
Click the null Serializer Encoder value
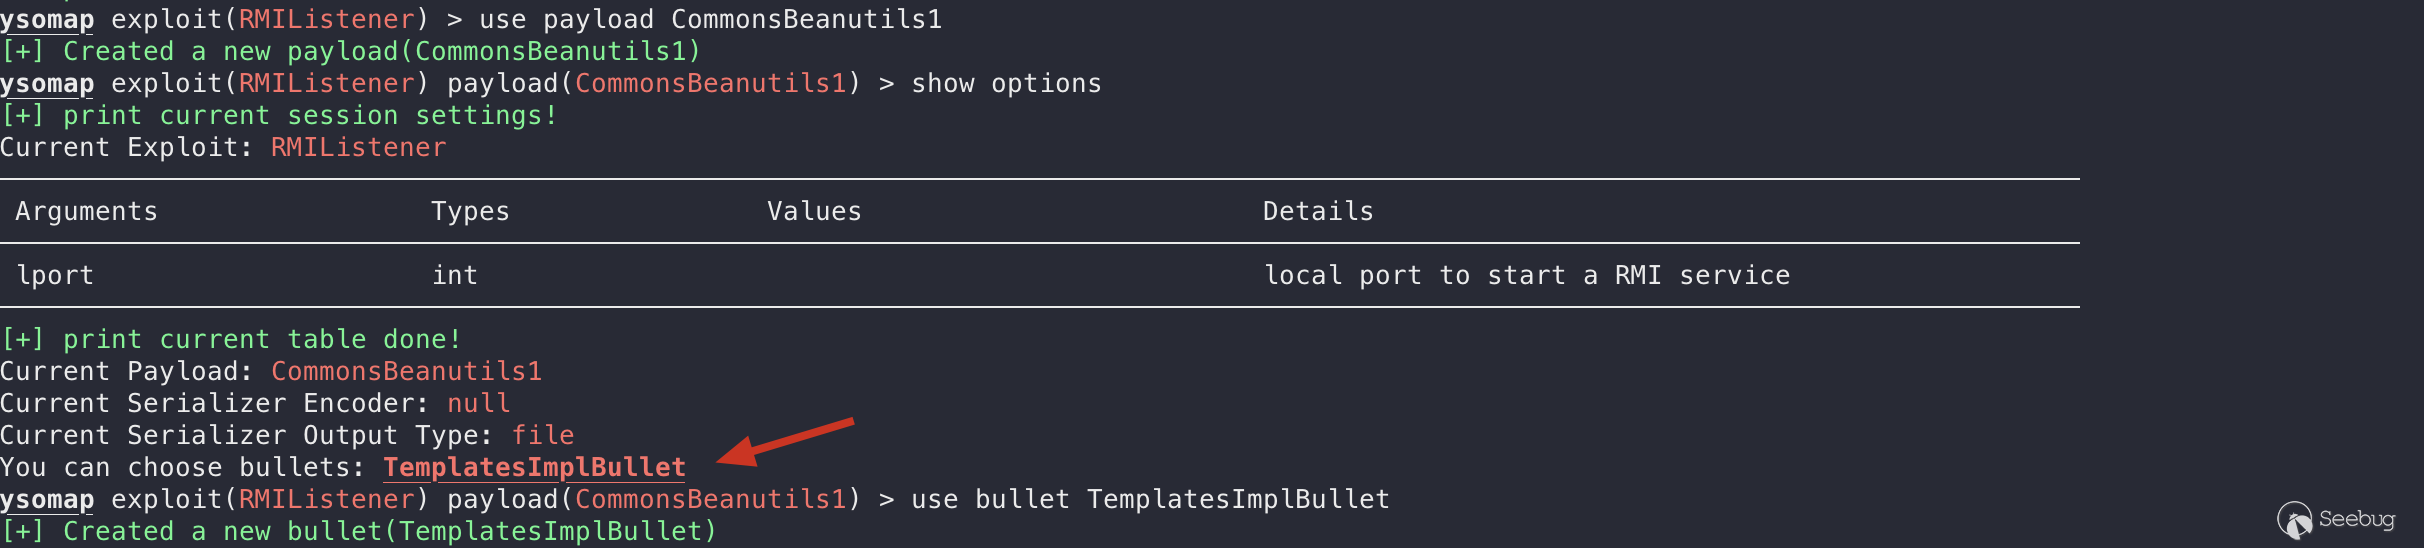click(x=478, y=403)
